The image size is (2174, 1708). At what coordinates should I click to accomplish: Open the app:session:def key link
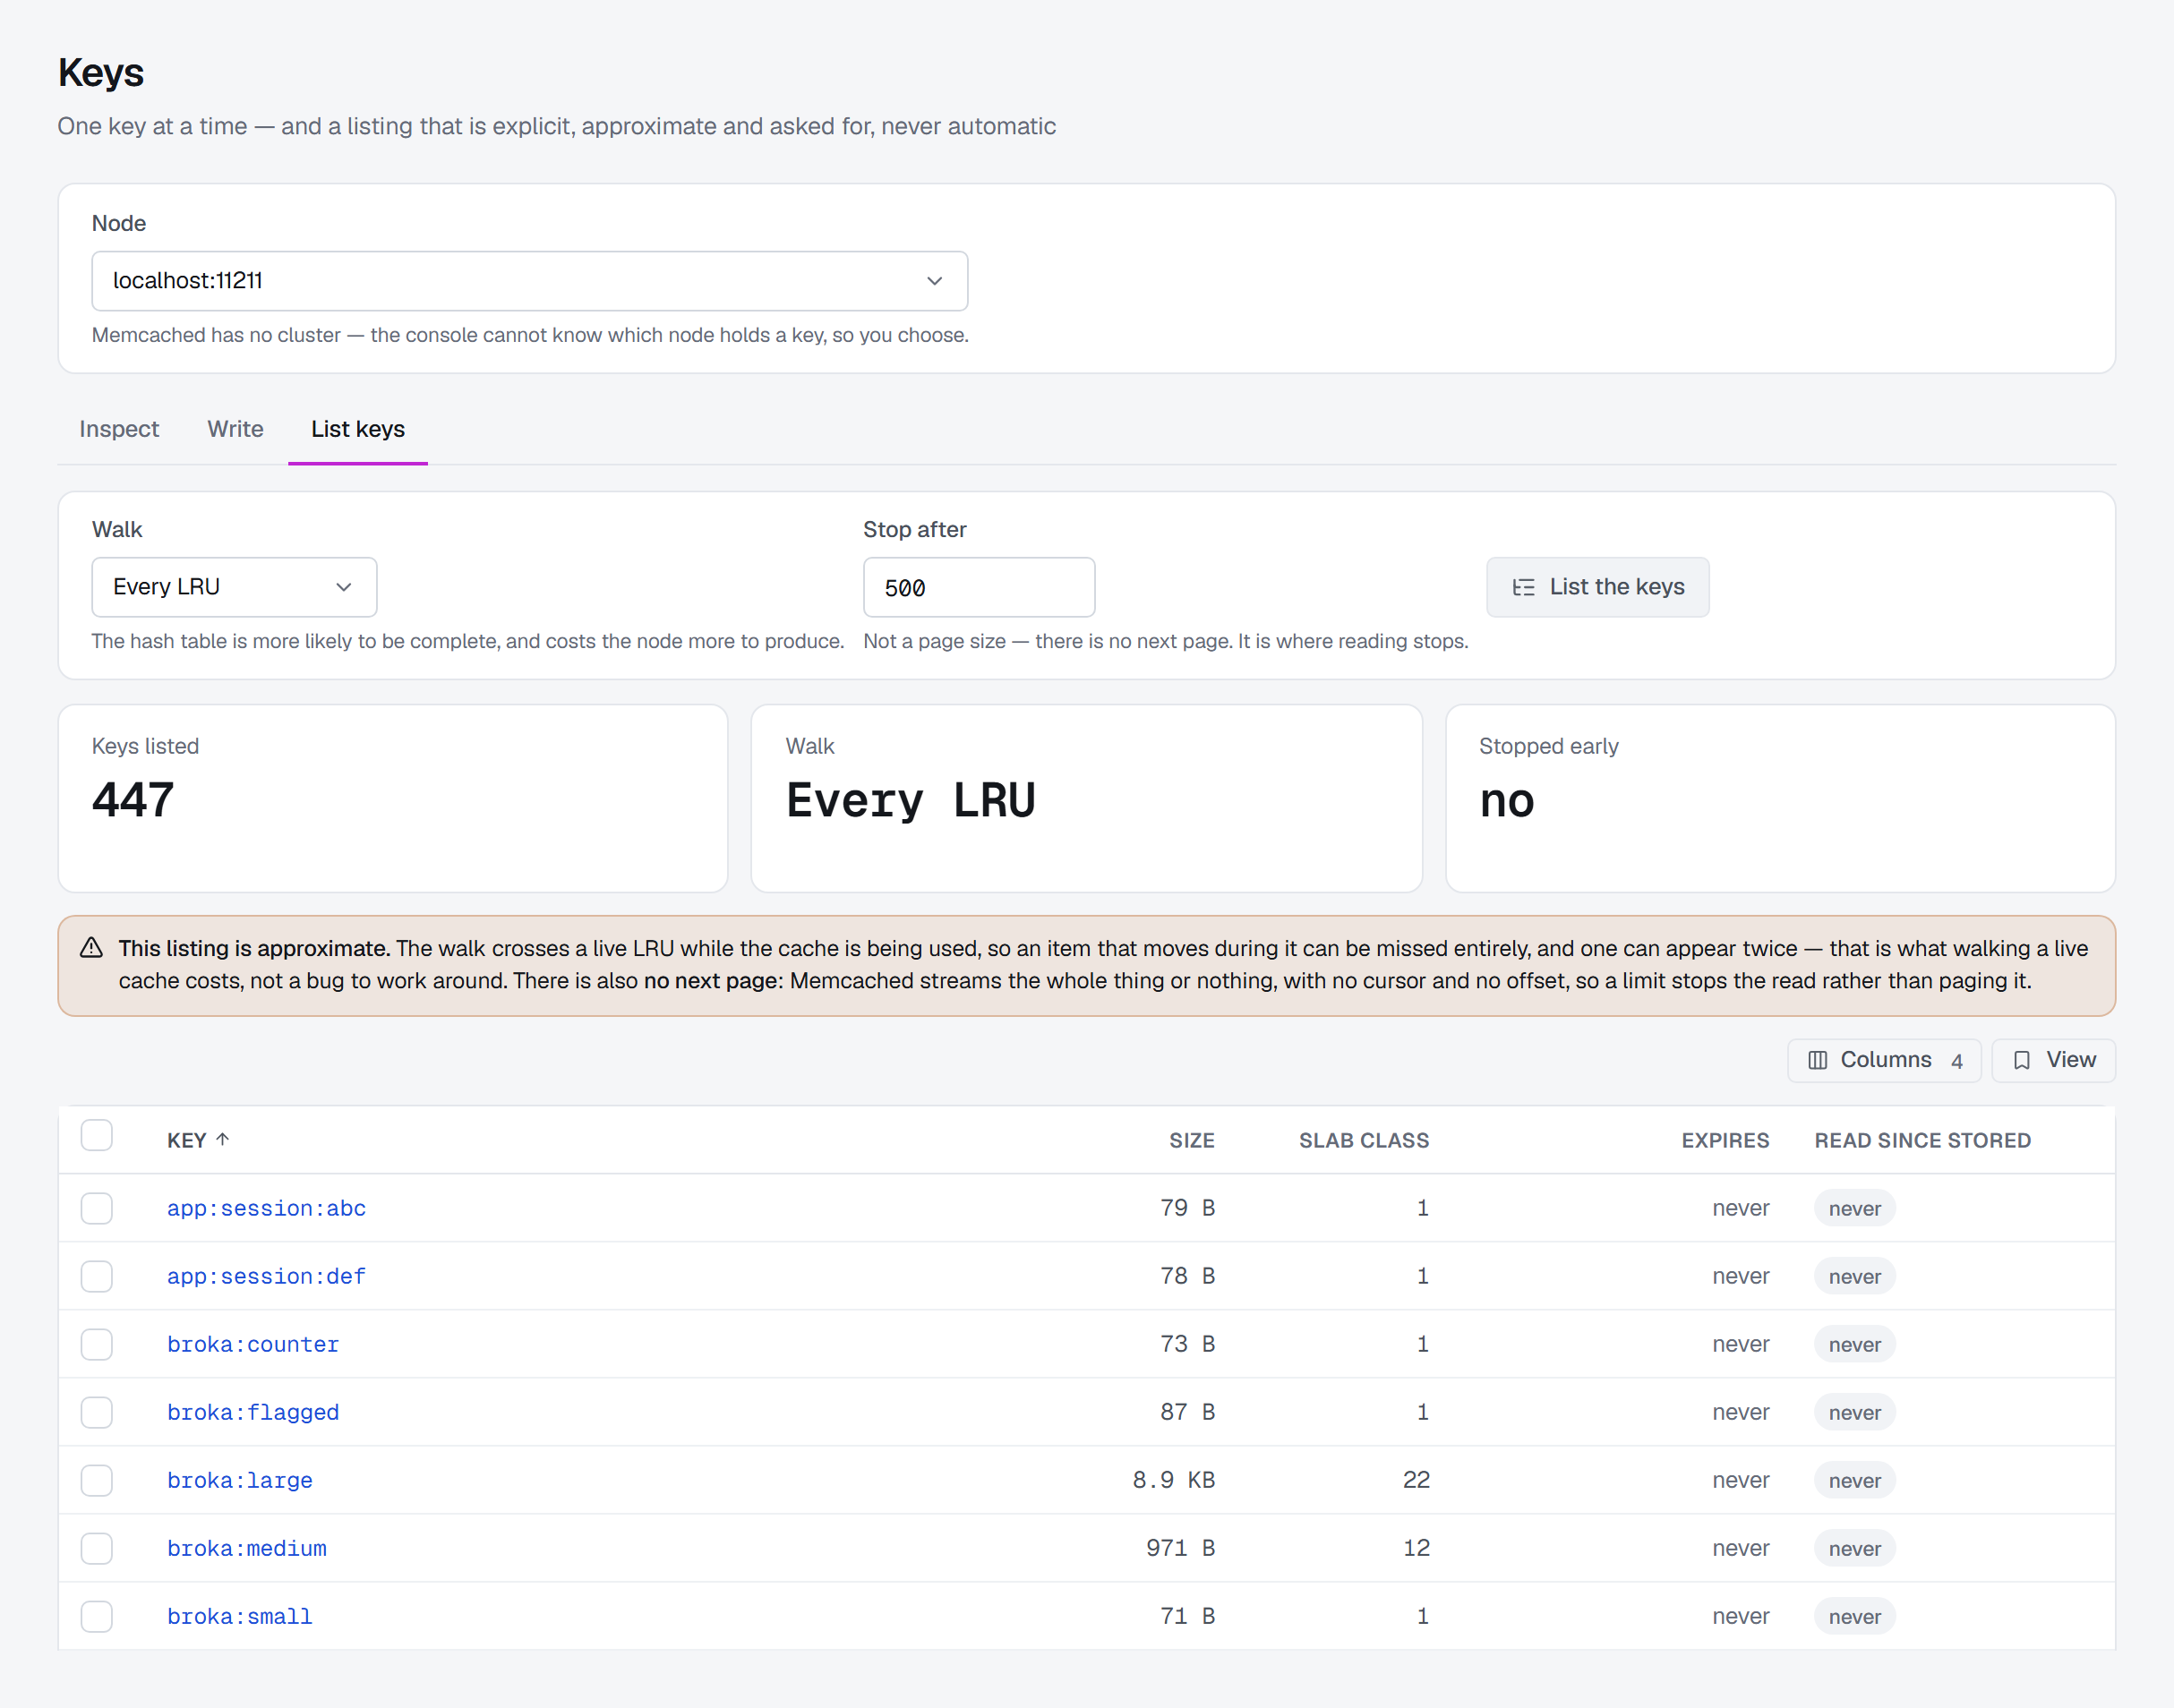pyautogui.click(x=266, y=1276)
